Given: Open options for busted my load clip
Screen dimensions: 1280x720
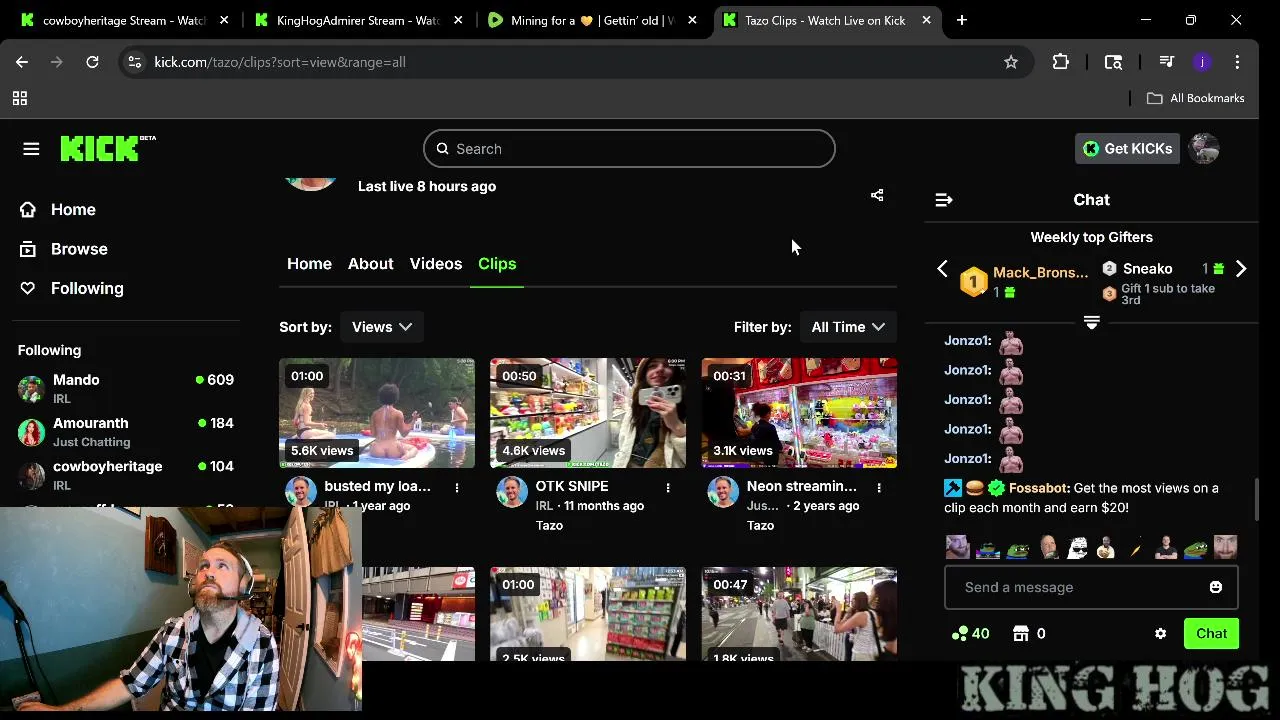Looking at the screenshot, I should (457, 488).
